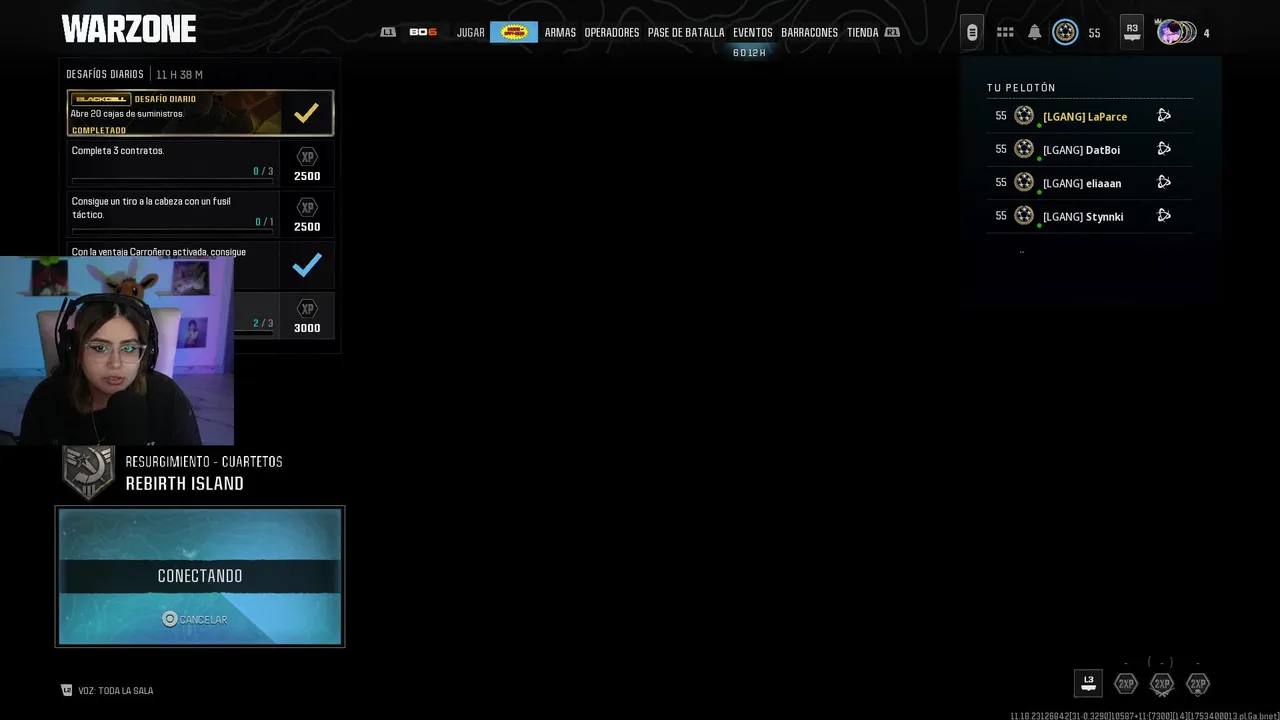Activate the first 2XP token
The width and height of the screenshot is (1280, 720).
(x=1126, y=684)
